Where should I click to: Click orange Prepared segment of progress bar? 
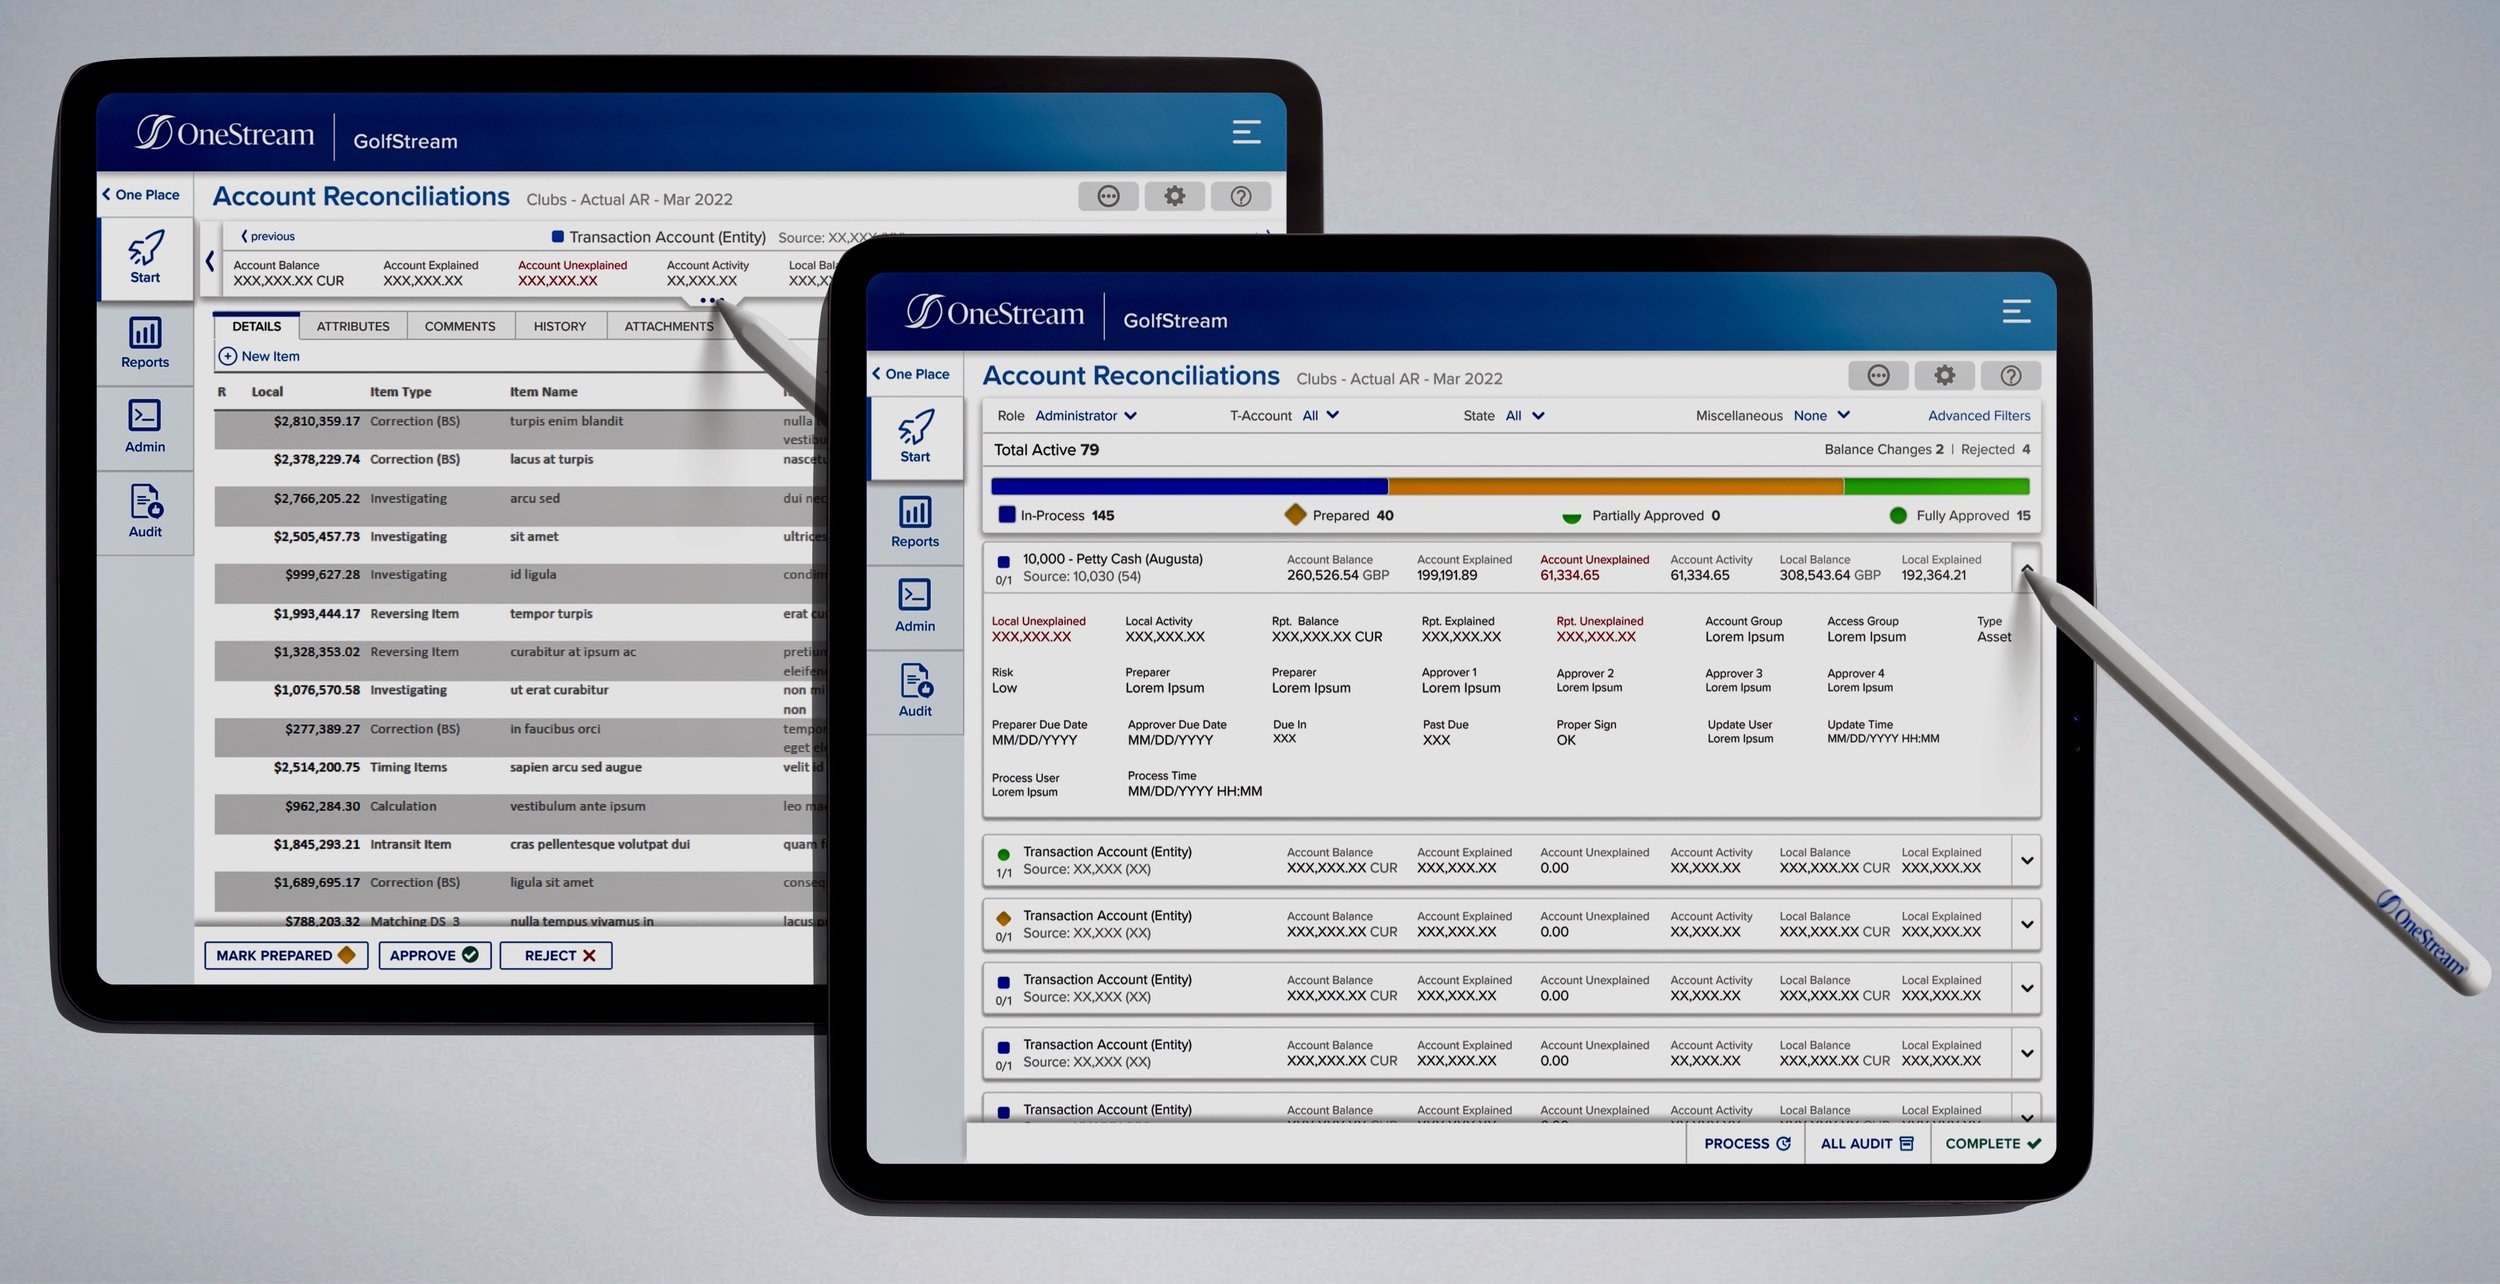pos(1615,487)
